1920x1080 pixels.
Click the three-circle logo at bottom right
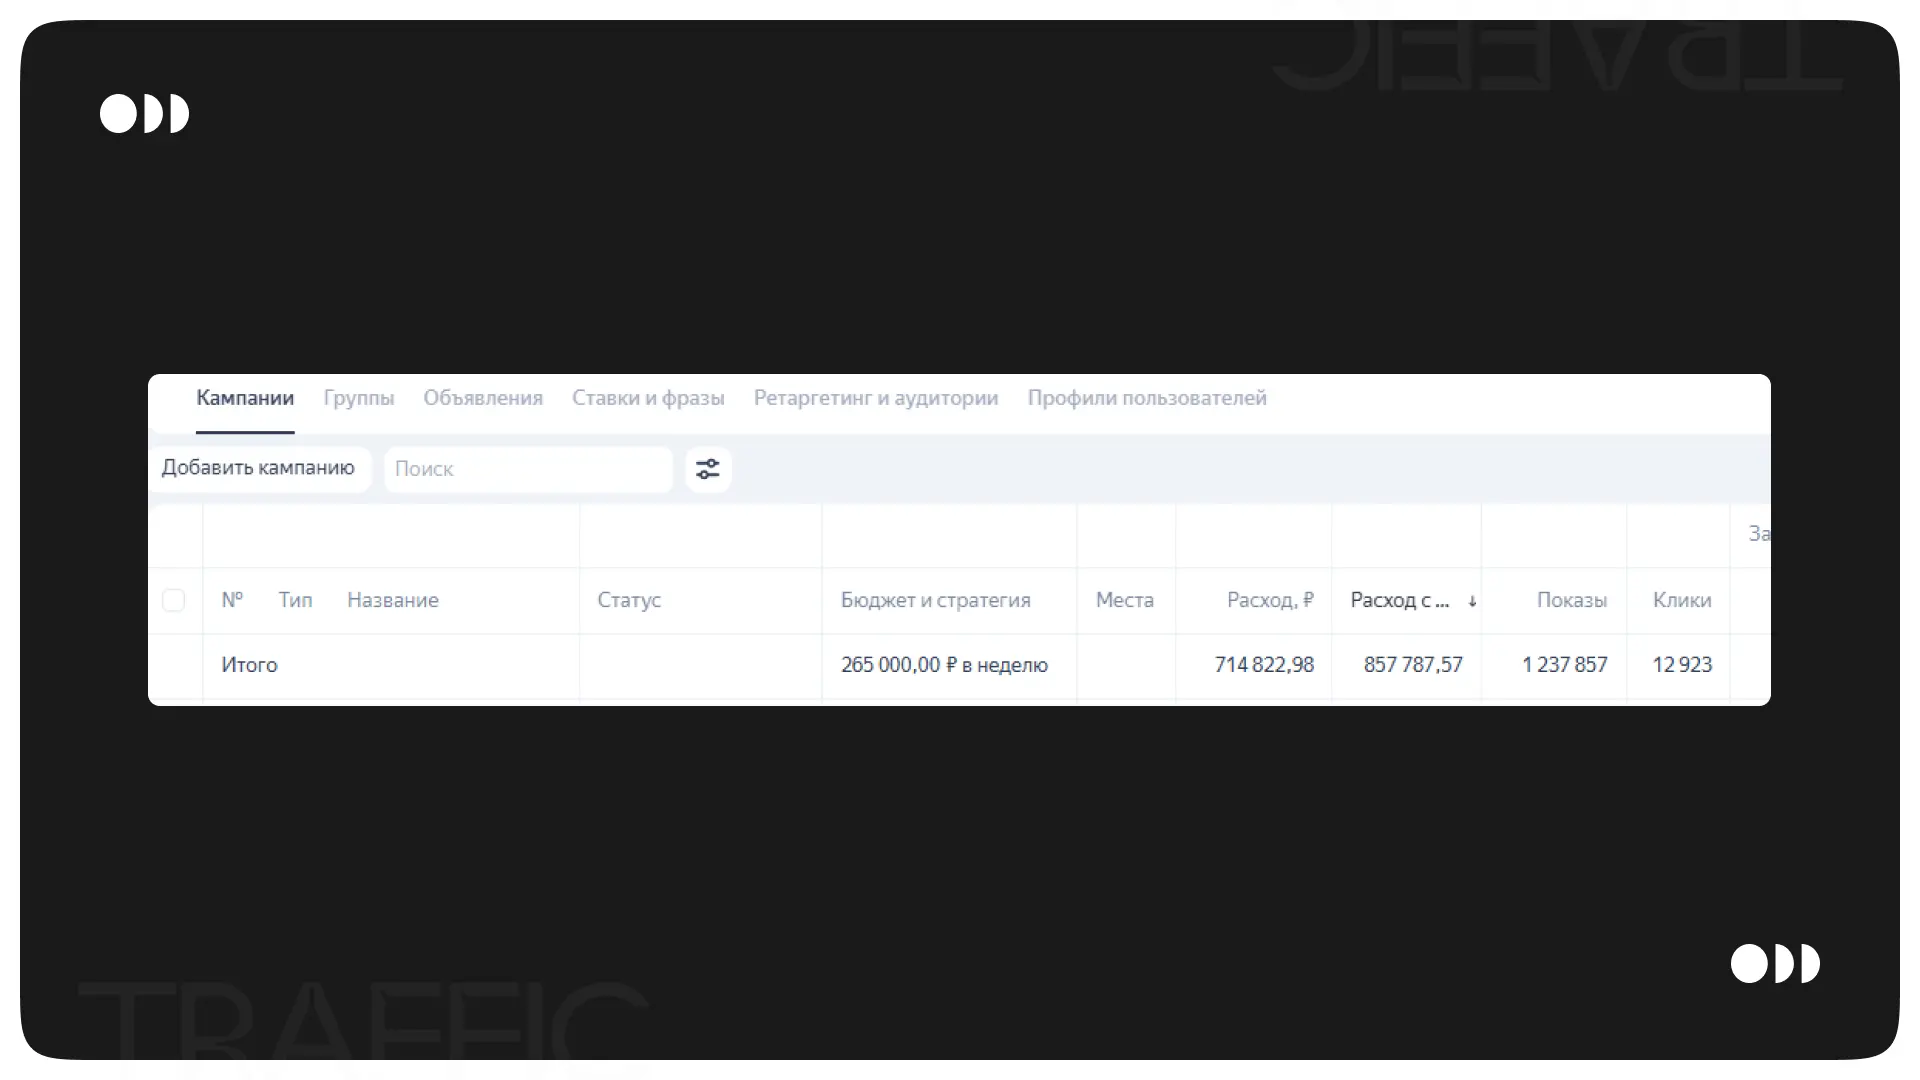coord(1775,964)
